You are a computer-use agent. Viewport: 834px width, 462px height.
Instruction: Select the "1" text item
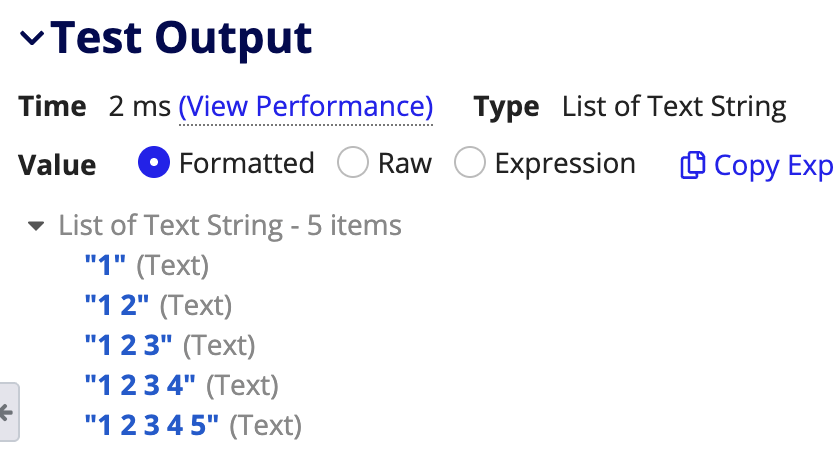pos(105,265)
